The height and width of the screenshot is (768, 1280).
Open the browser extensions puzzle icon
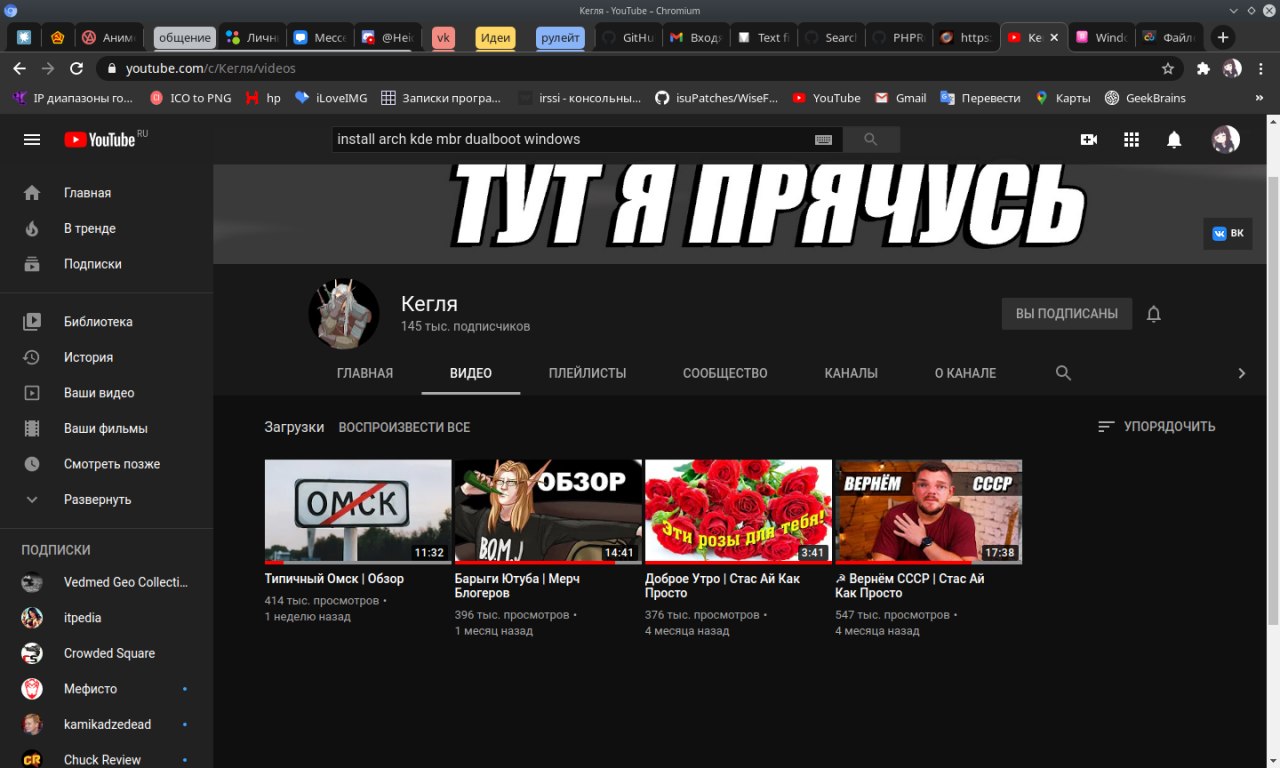click(x=1203, y=68)
